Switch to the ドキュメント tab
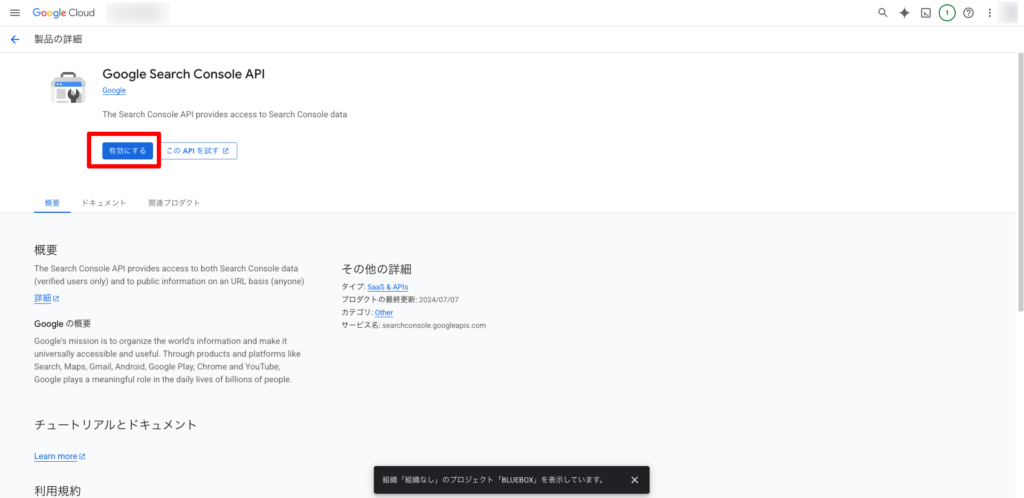 tap(104, 203)
